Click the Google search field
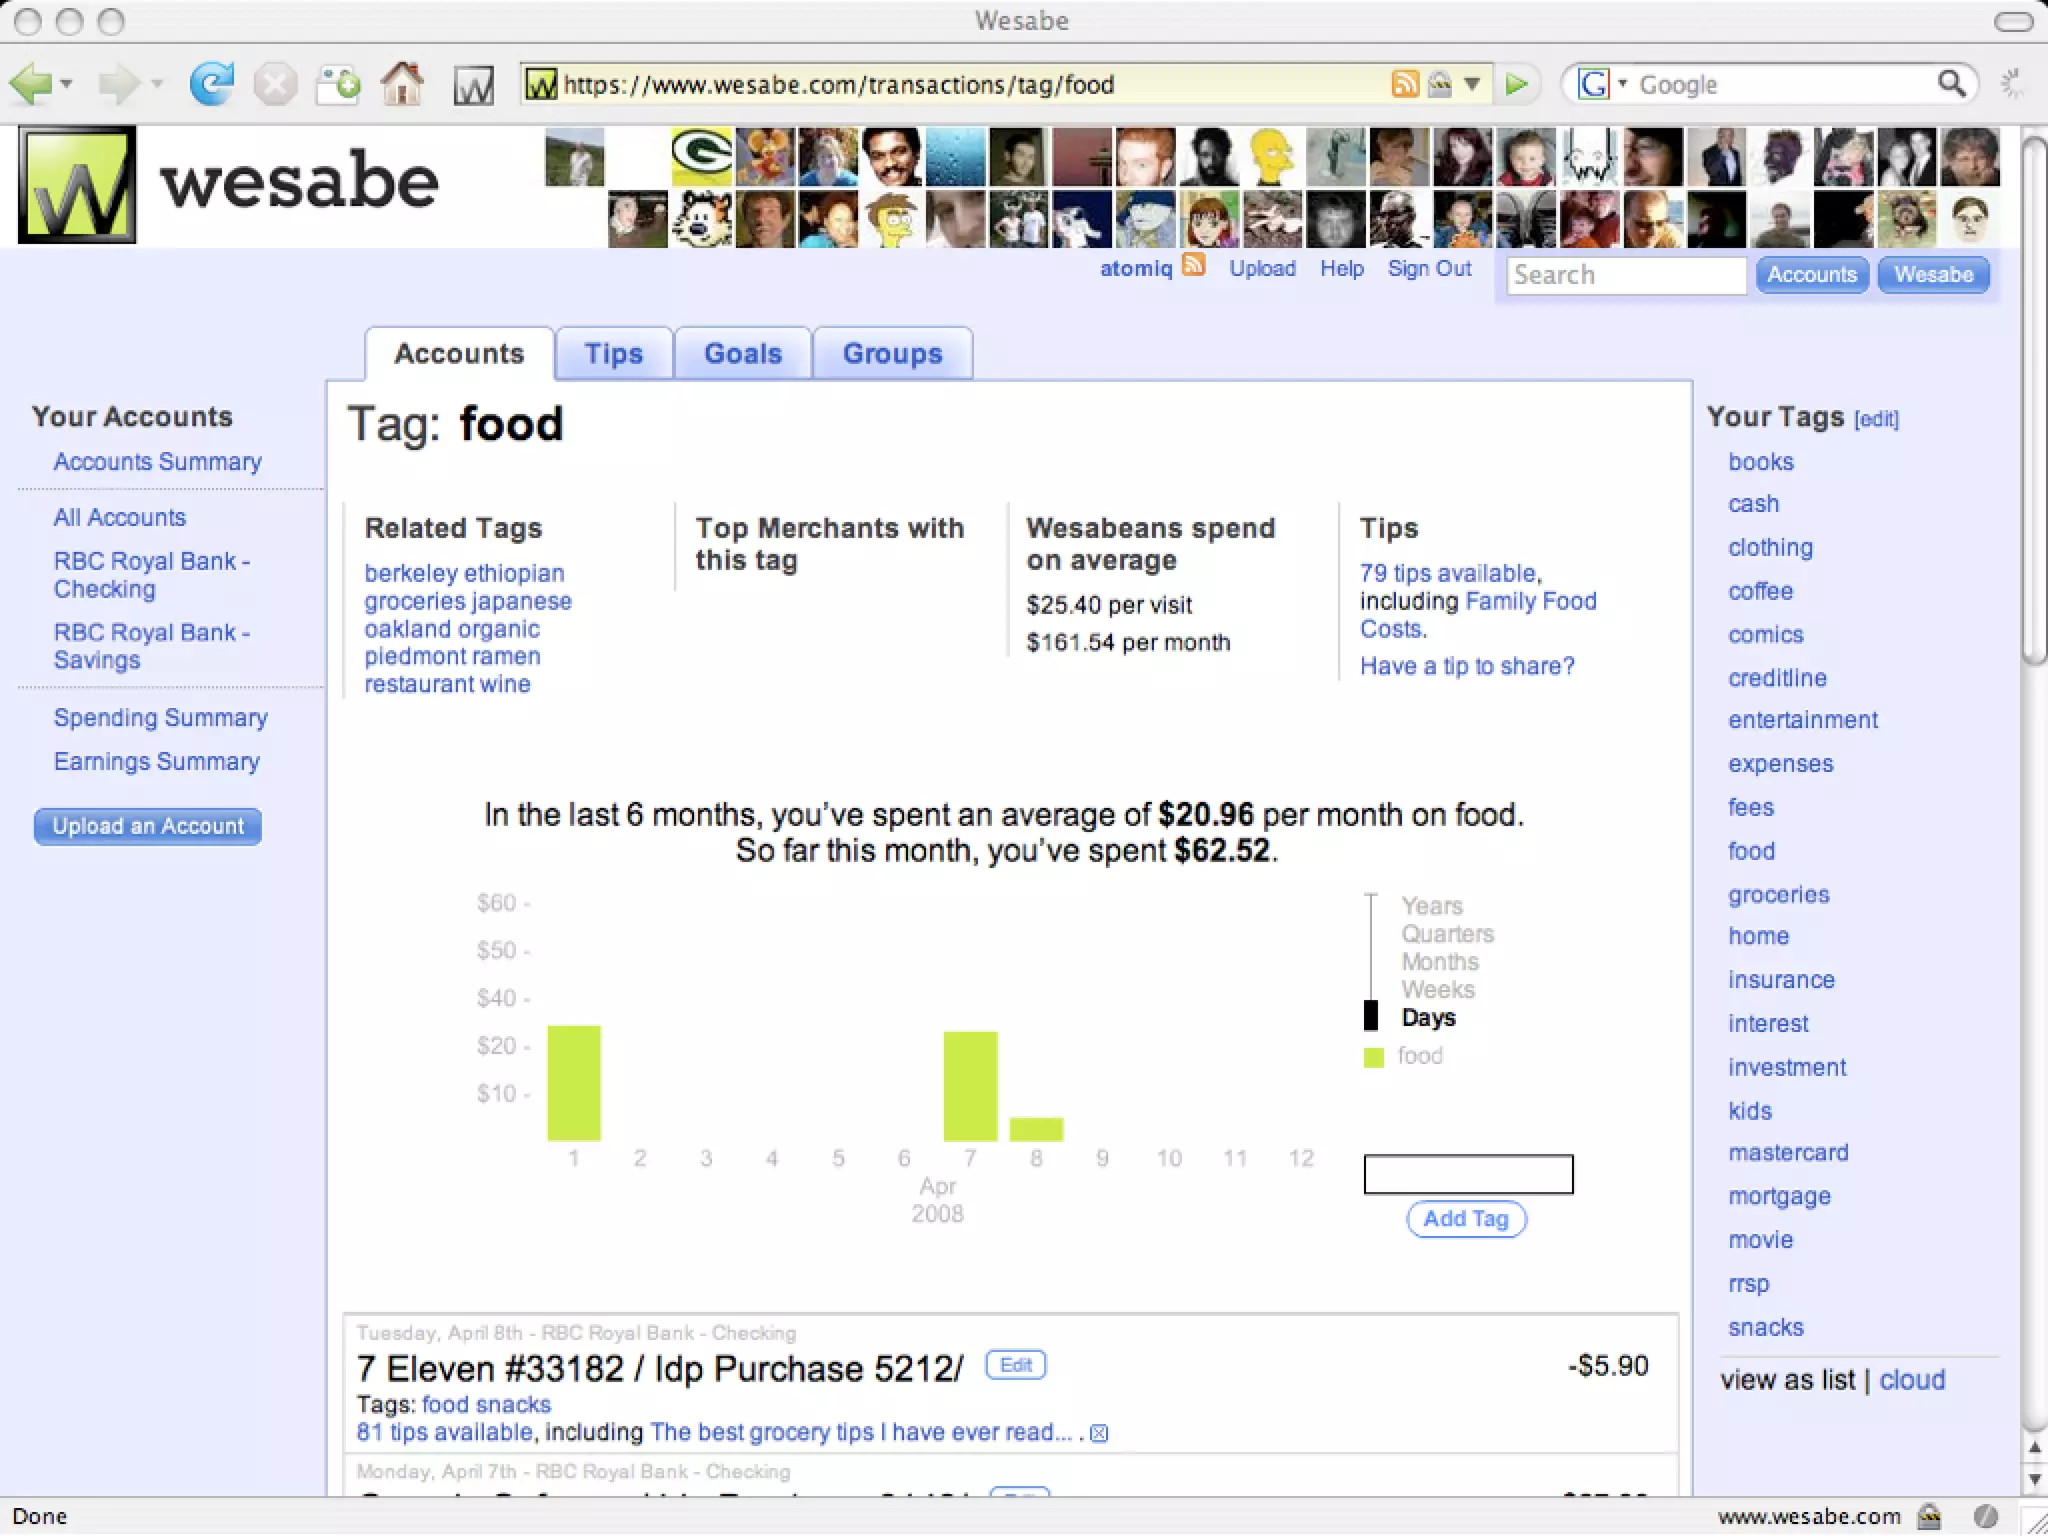 pos(1786,84)
